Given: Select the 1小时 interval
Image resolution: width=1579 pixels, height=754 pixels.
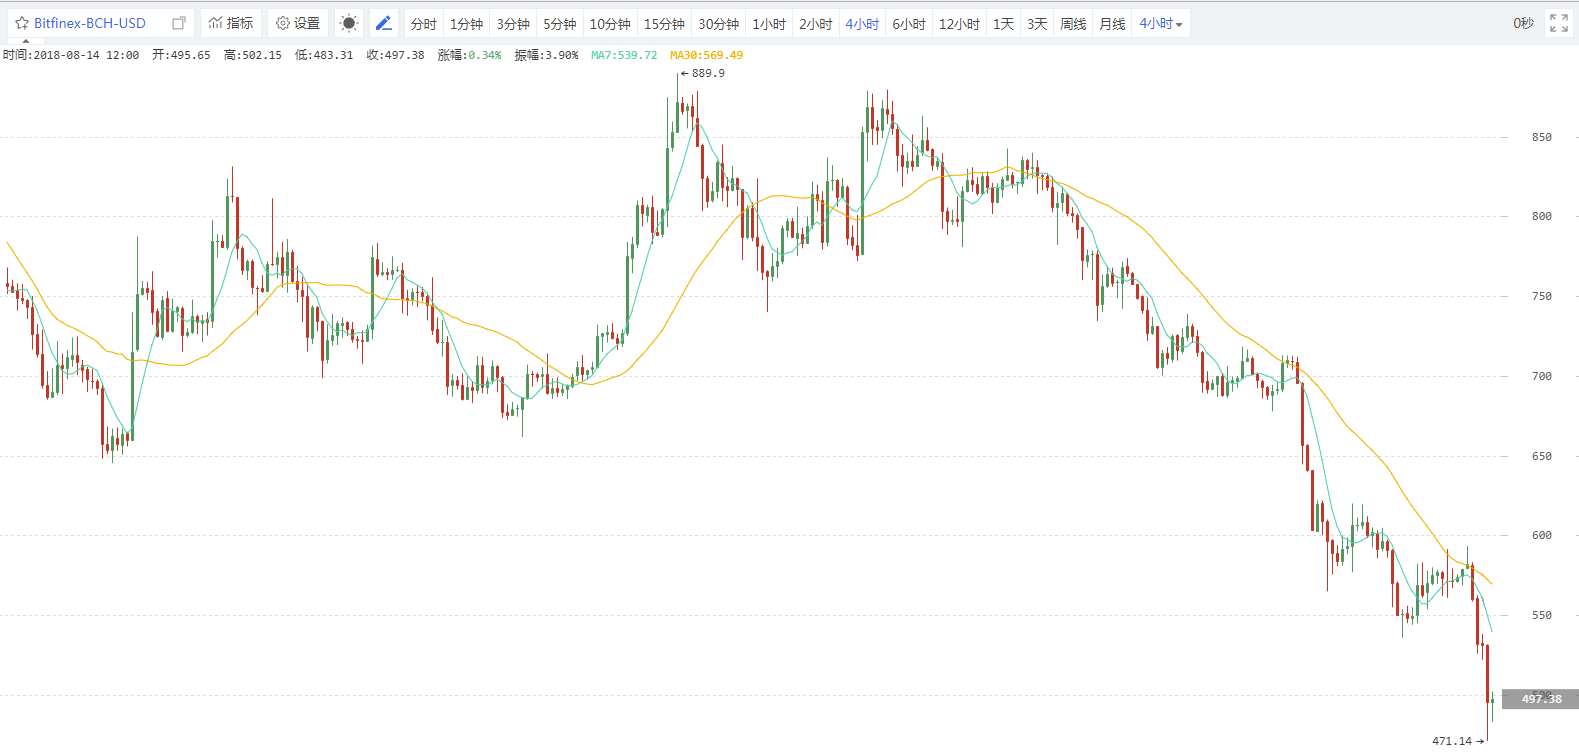Looking at the screenshot, I should (x=769, y=24).
